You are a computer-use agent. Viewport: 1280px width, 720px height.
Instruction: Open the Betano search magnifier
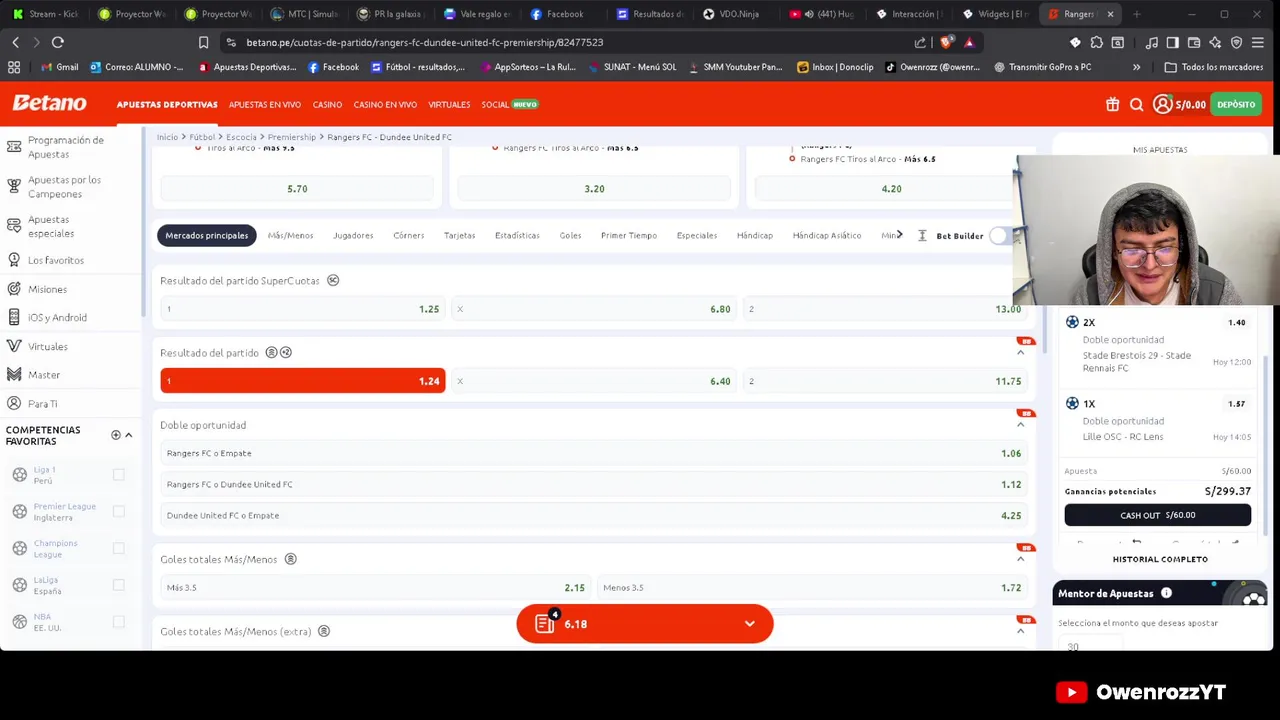(x=1136, y=104)
